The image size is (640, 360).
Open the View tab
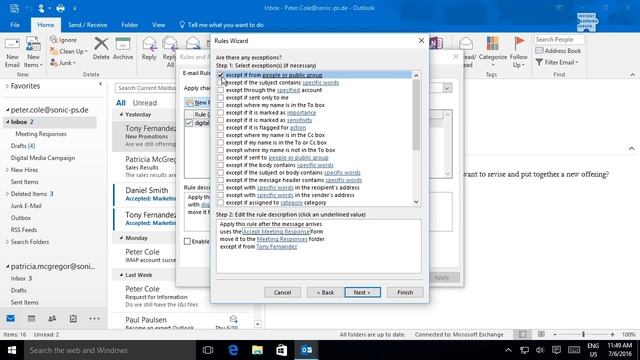coord(158,25)
